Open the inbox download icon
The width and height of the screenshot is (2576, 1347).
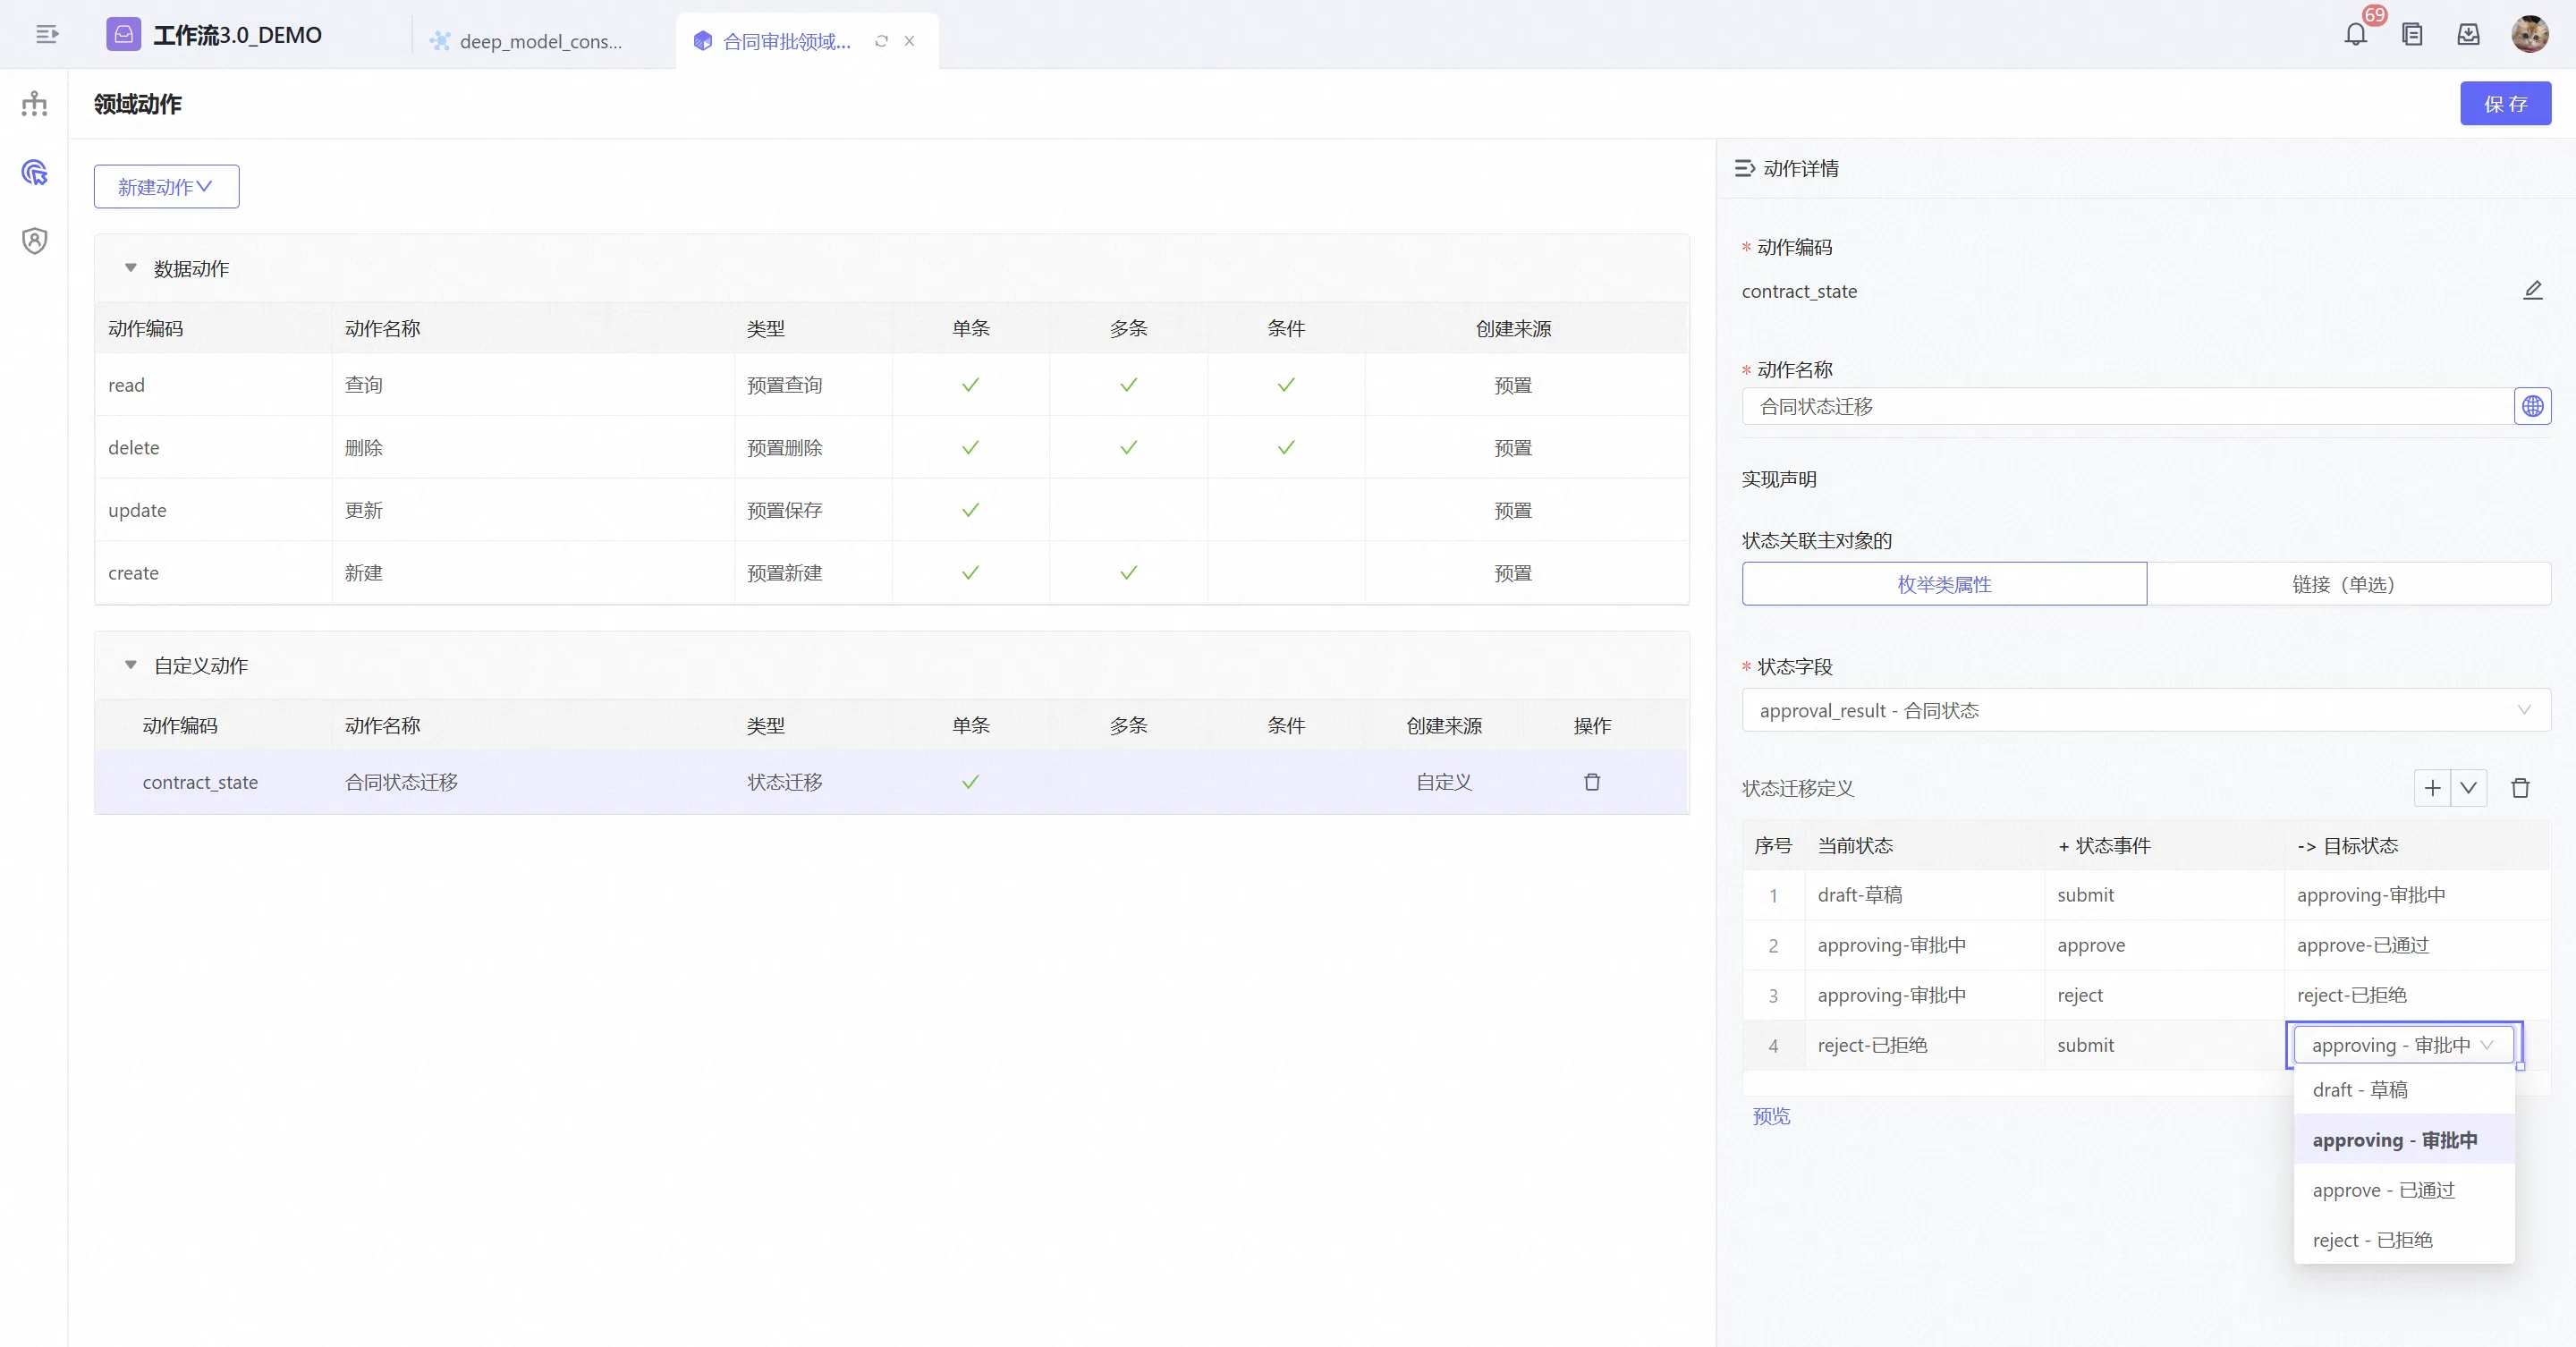2468,35
